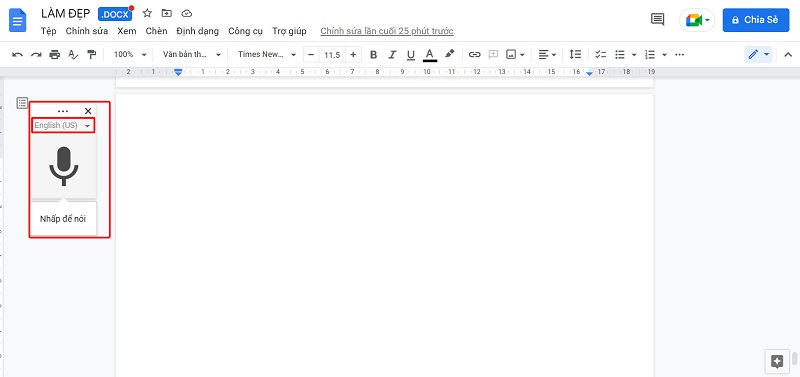Click the right indent marker on ruler

[589, 73]
